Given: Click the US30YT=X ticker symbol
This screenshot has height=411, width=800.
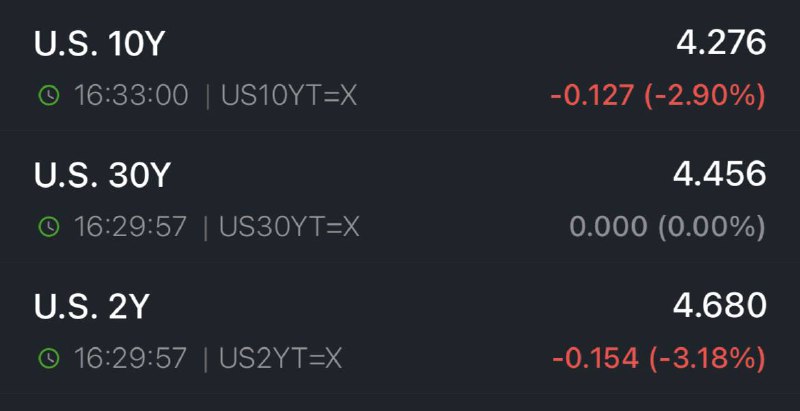Looking at the screenshot, I should tap(289, 227).
